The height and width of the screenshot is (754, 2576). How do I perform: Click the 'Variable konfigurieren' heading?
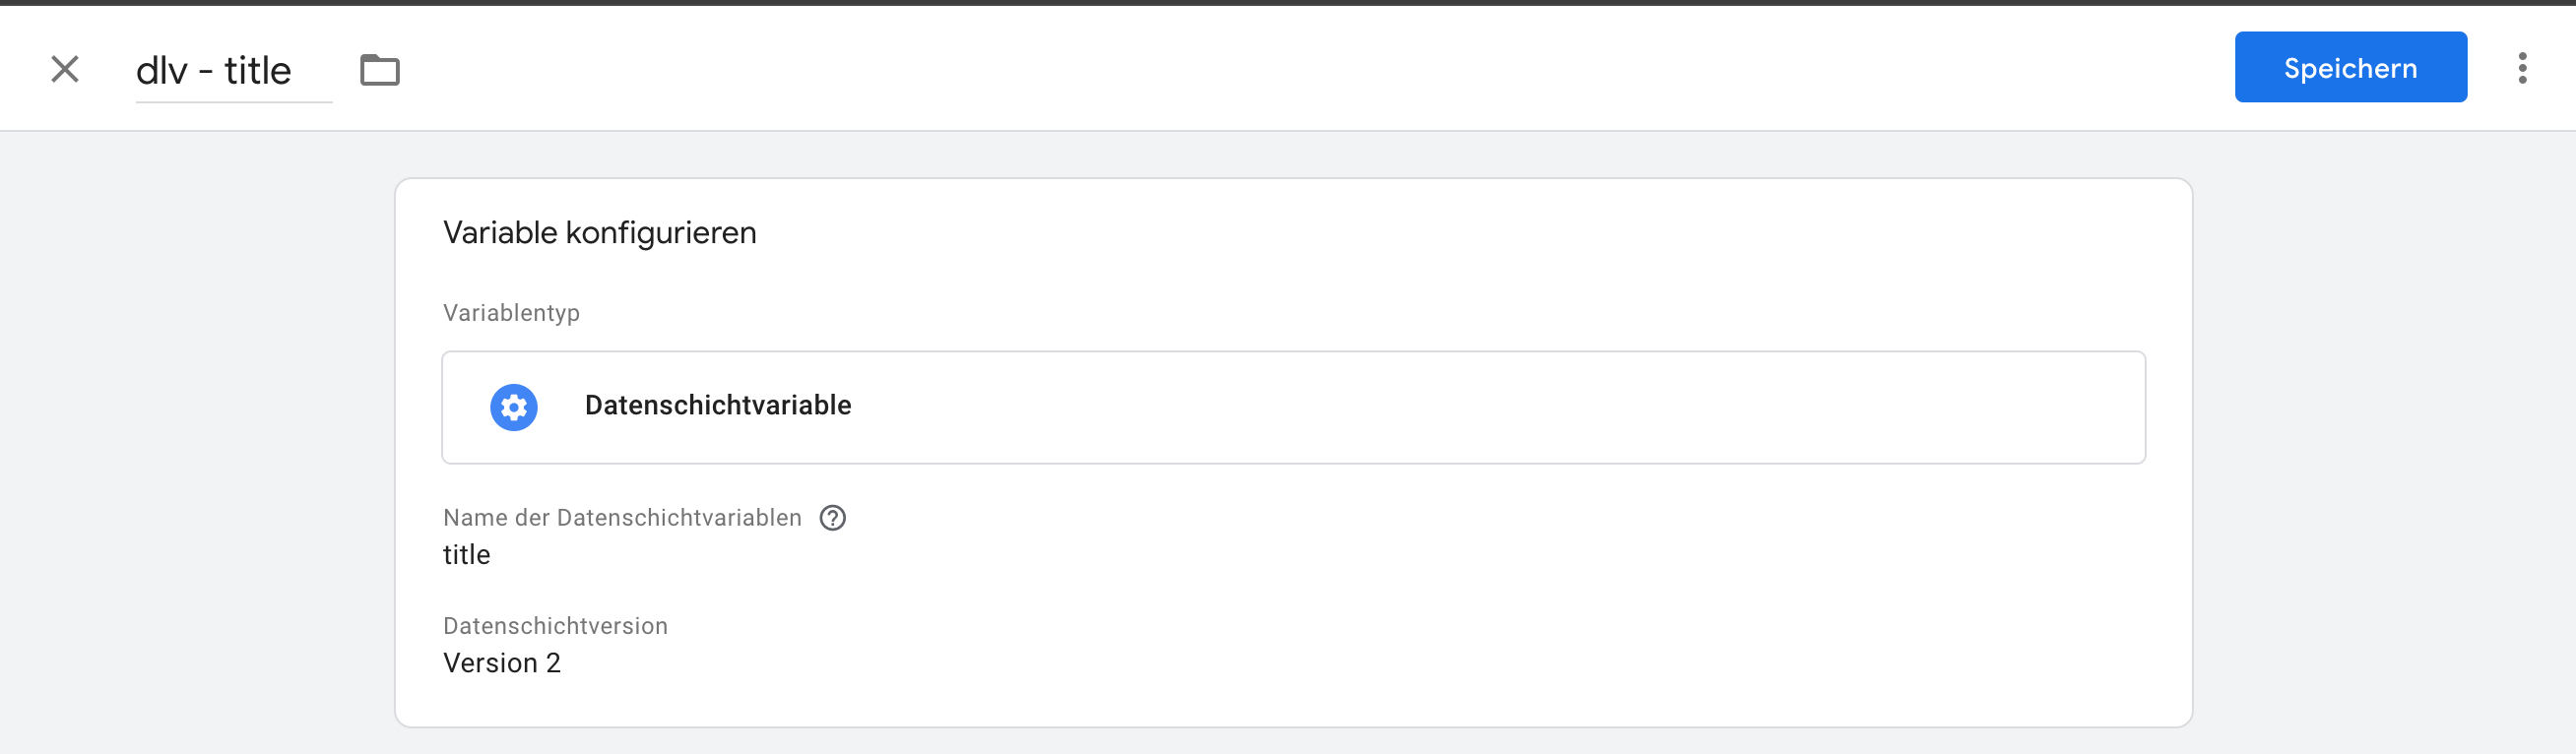point(600,233)
